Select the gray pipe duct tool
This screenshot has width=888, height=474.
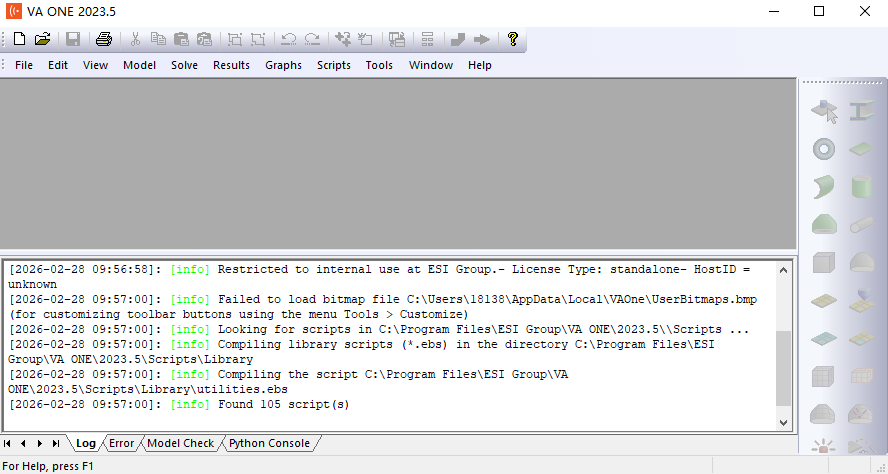click(861, 225)
